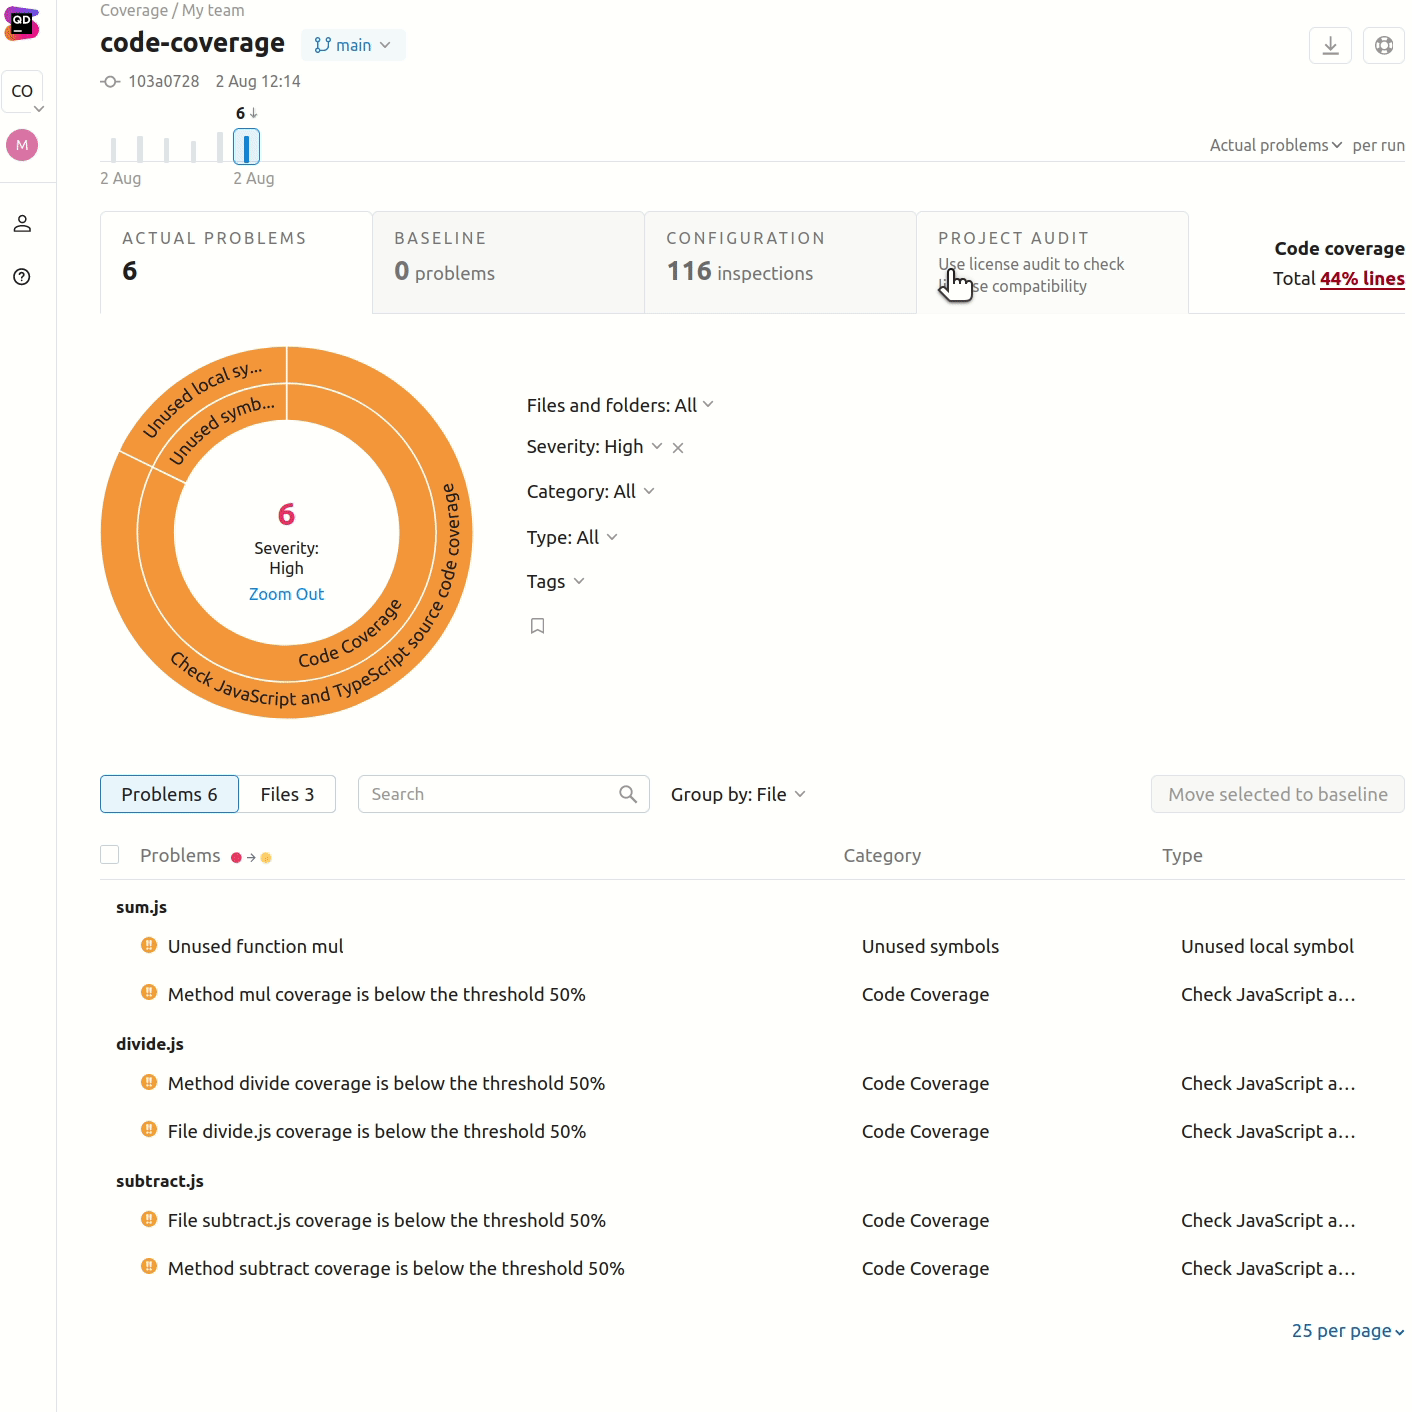Change the 25 per page setting

click(1347, 1331)
